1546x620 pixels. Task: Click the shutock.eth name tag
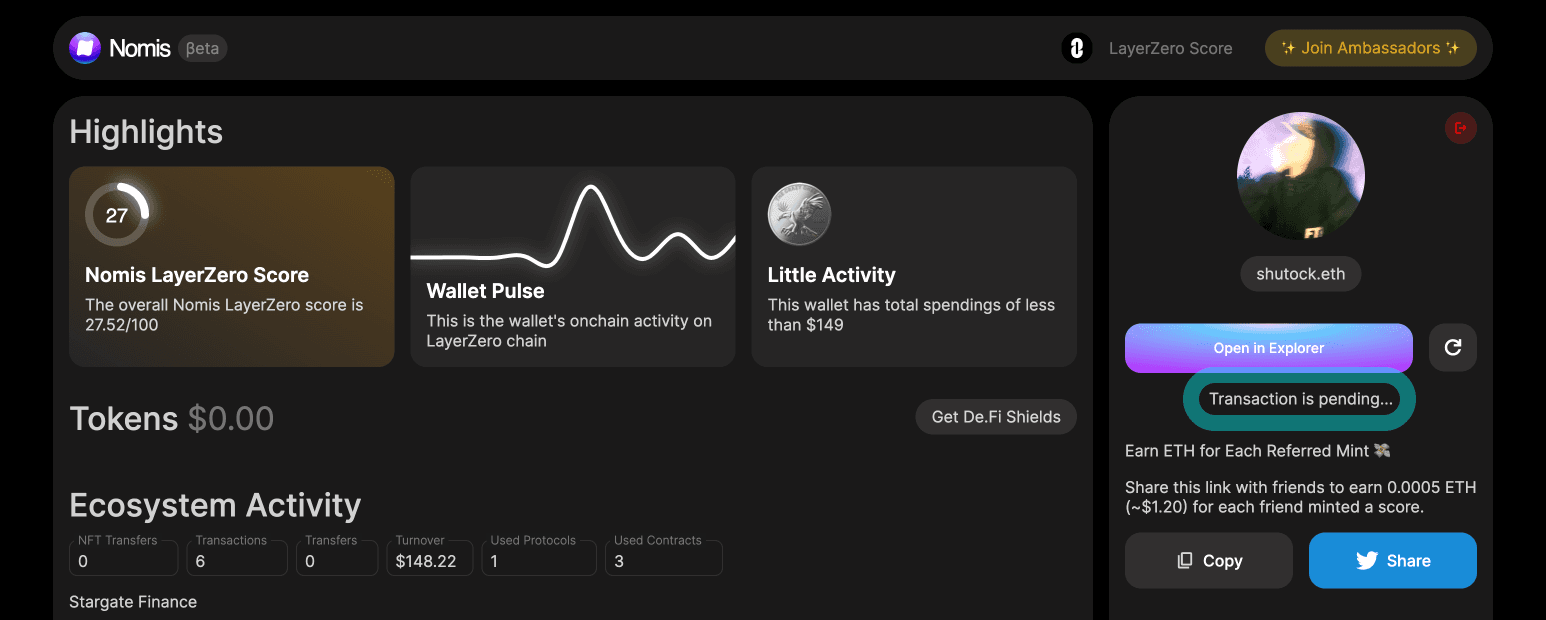tap(1300, 274)
